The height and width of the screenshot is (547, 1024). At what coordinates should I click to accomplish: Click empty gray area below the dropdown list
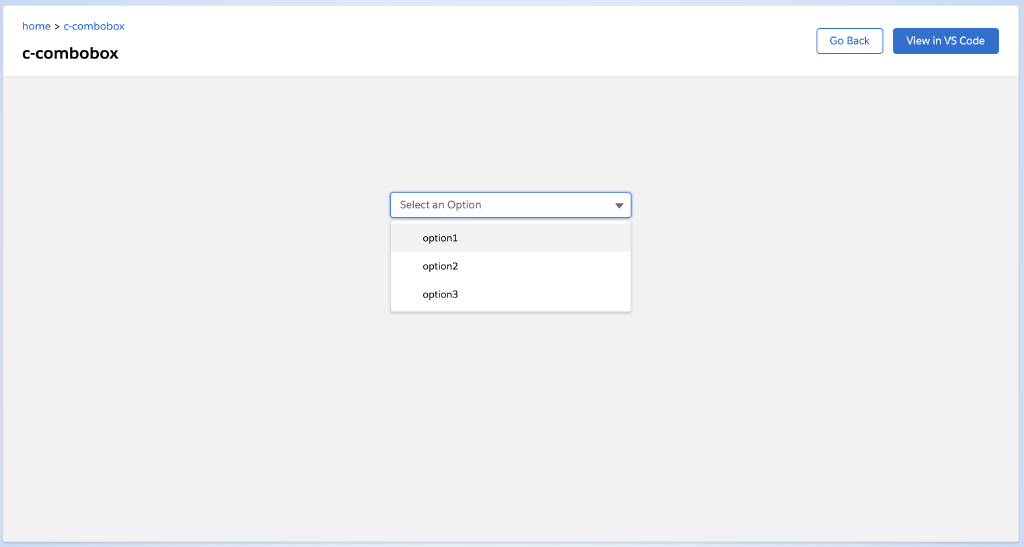(x=510, y=420)
